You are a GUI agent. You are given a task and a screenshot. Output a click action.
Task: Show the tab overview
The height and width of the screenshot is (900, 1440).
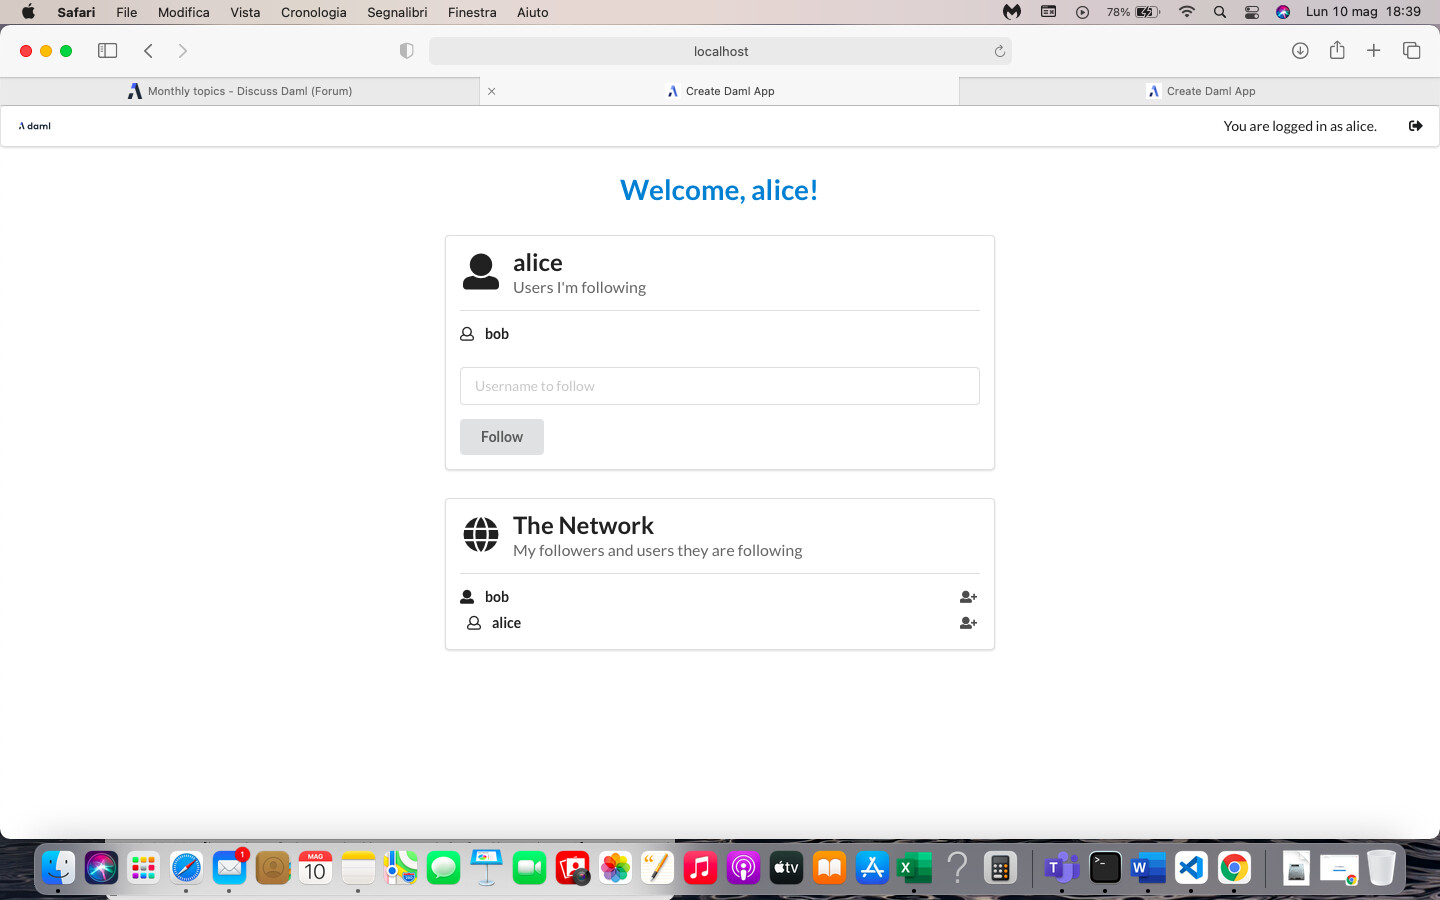point(1411,51)
